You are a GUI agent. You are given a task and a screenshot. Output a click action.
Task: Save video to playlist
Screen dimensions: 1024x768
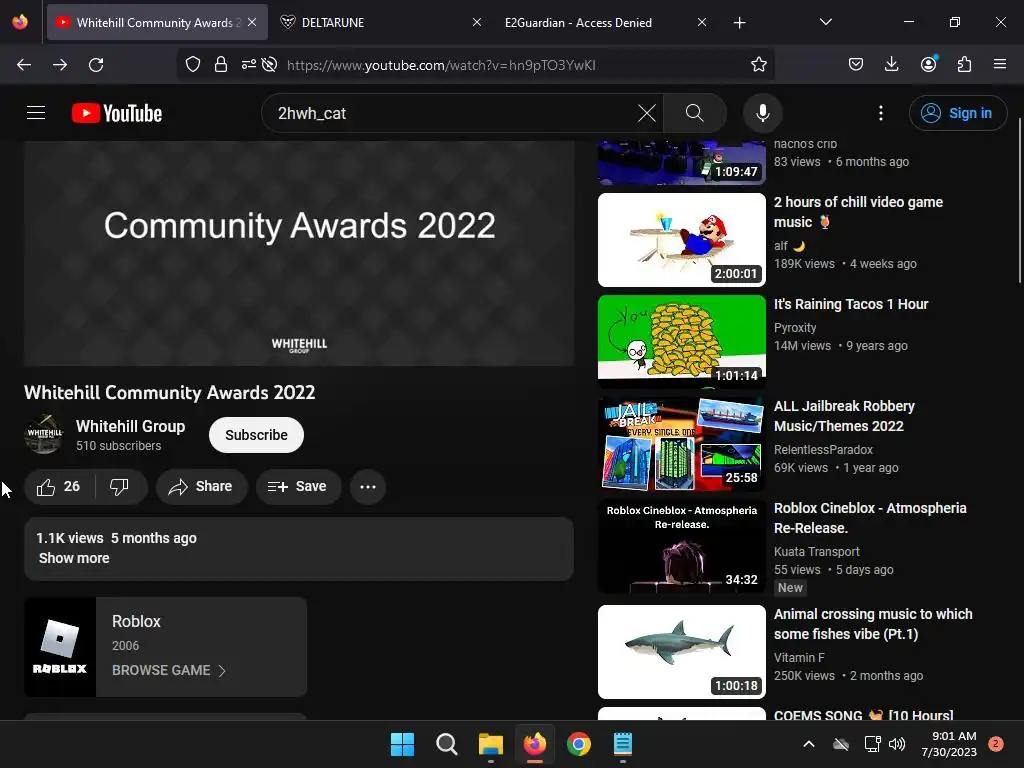click(x=298, y=487)
